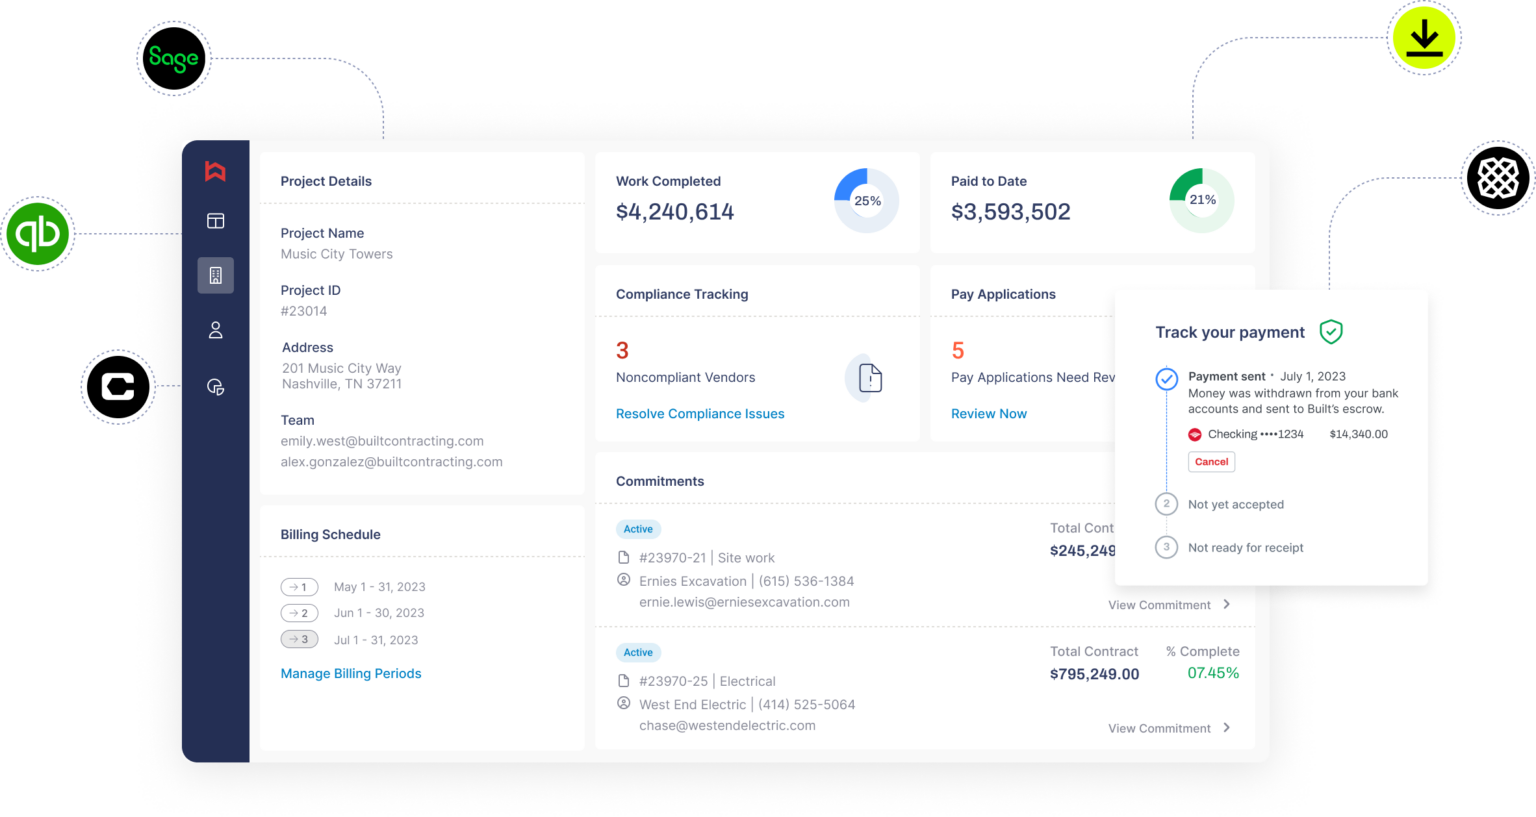Select the building projects icon in sidebar
This screenshot has width=1536, height=817.
click(x=215, y=275)
